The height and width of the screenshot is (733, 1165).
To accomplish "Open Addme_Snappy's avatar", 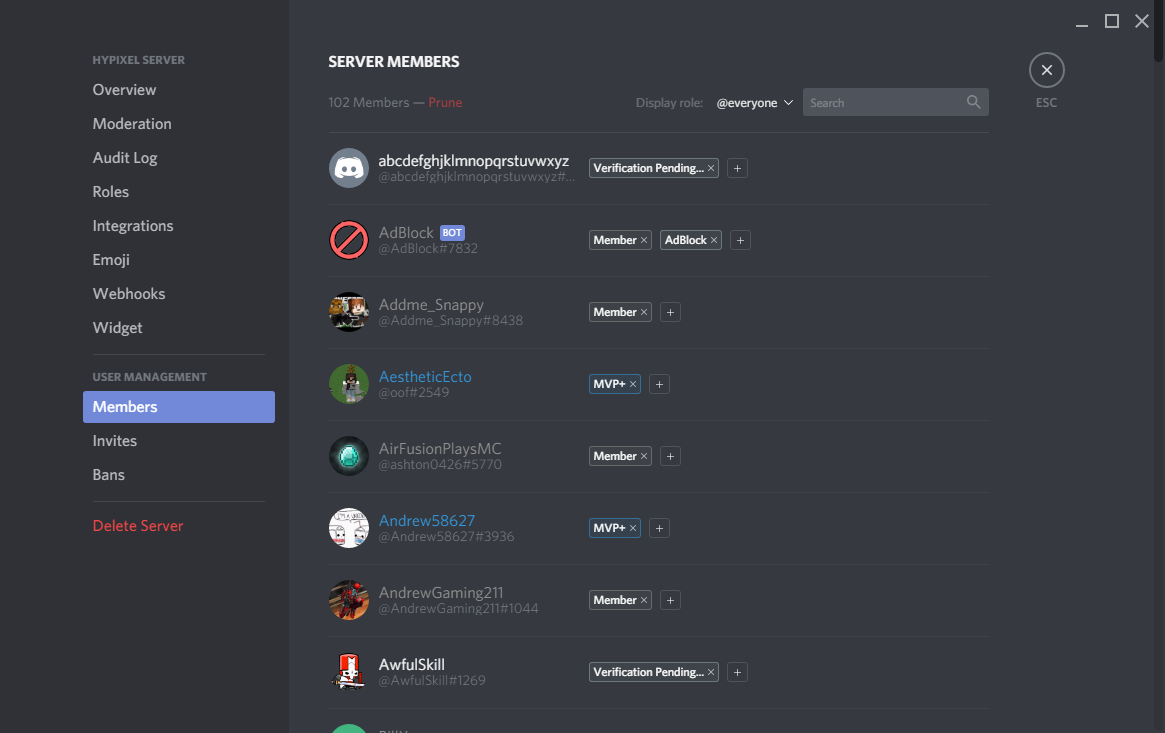I will pyautogui.click(x=348, y=312).
